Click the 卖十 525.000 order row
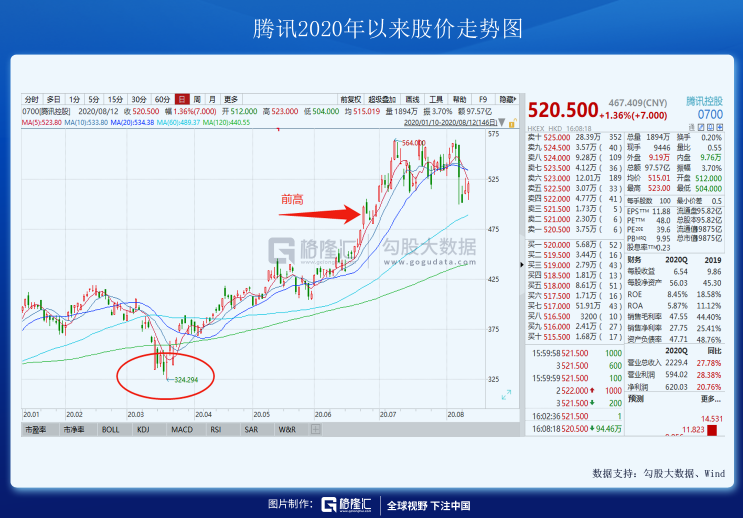743x518 pixels. tap(574, 137)
